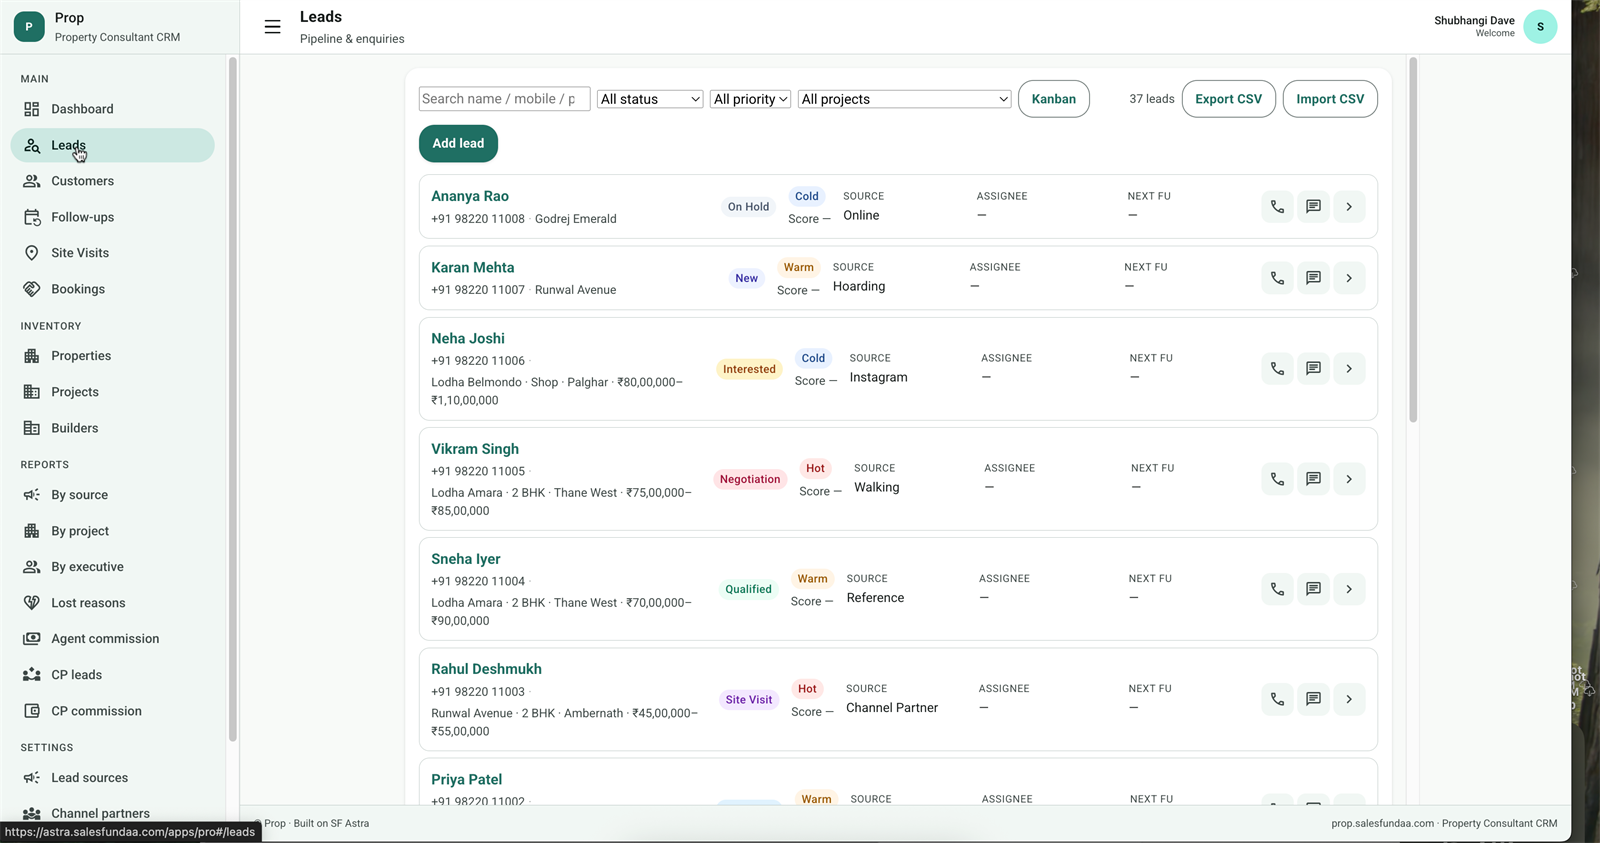This screenshot has width=1600, height=843.
Task: Call Sneha Iyer via phone icon
Action: 1277,589
